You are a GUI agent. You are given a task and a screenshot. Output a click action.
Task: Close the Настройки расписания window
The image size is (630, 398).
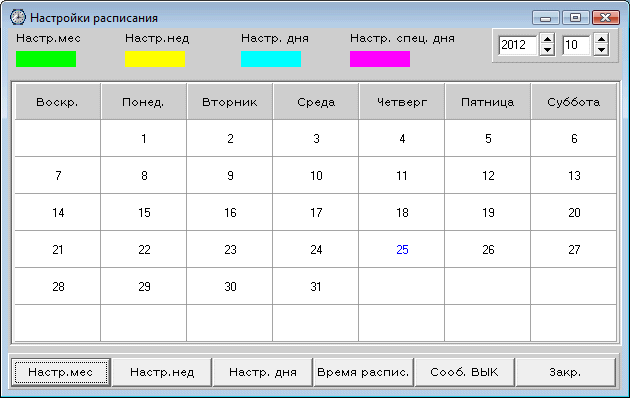[605, 18]
